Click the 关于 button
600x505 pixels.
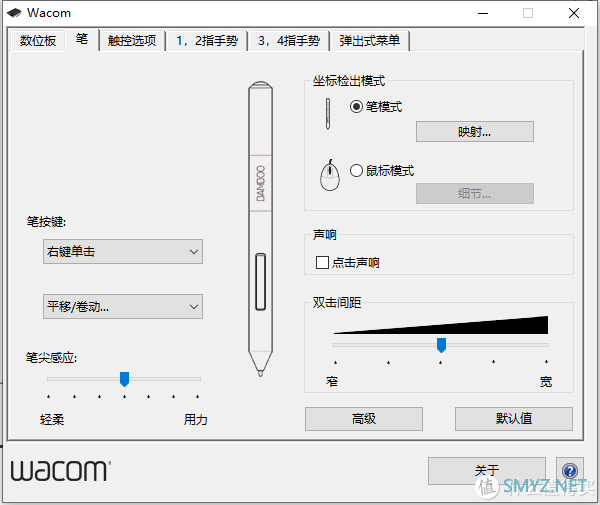pyautogui.click(x=487, y=471)
